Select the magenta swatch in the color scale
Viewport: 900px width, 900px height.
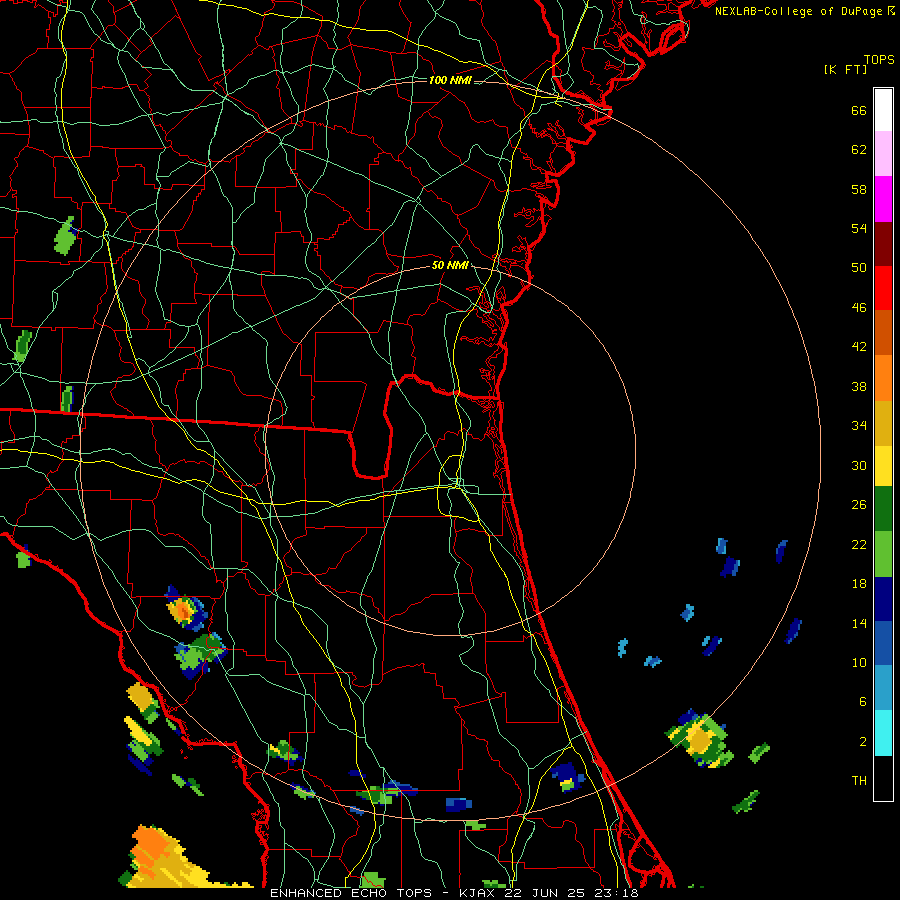click(x=883, y=199)
